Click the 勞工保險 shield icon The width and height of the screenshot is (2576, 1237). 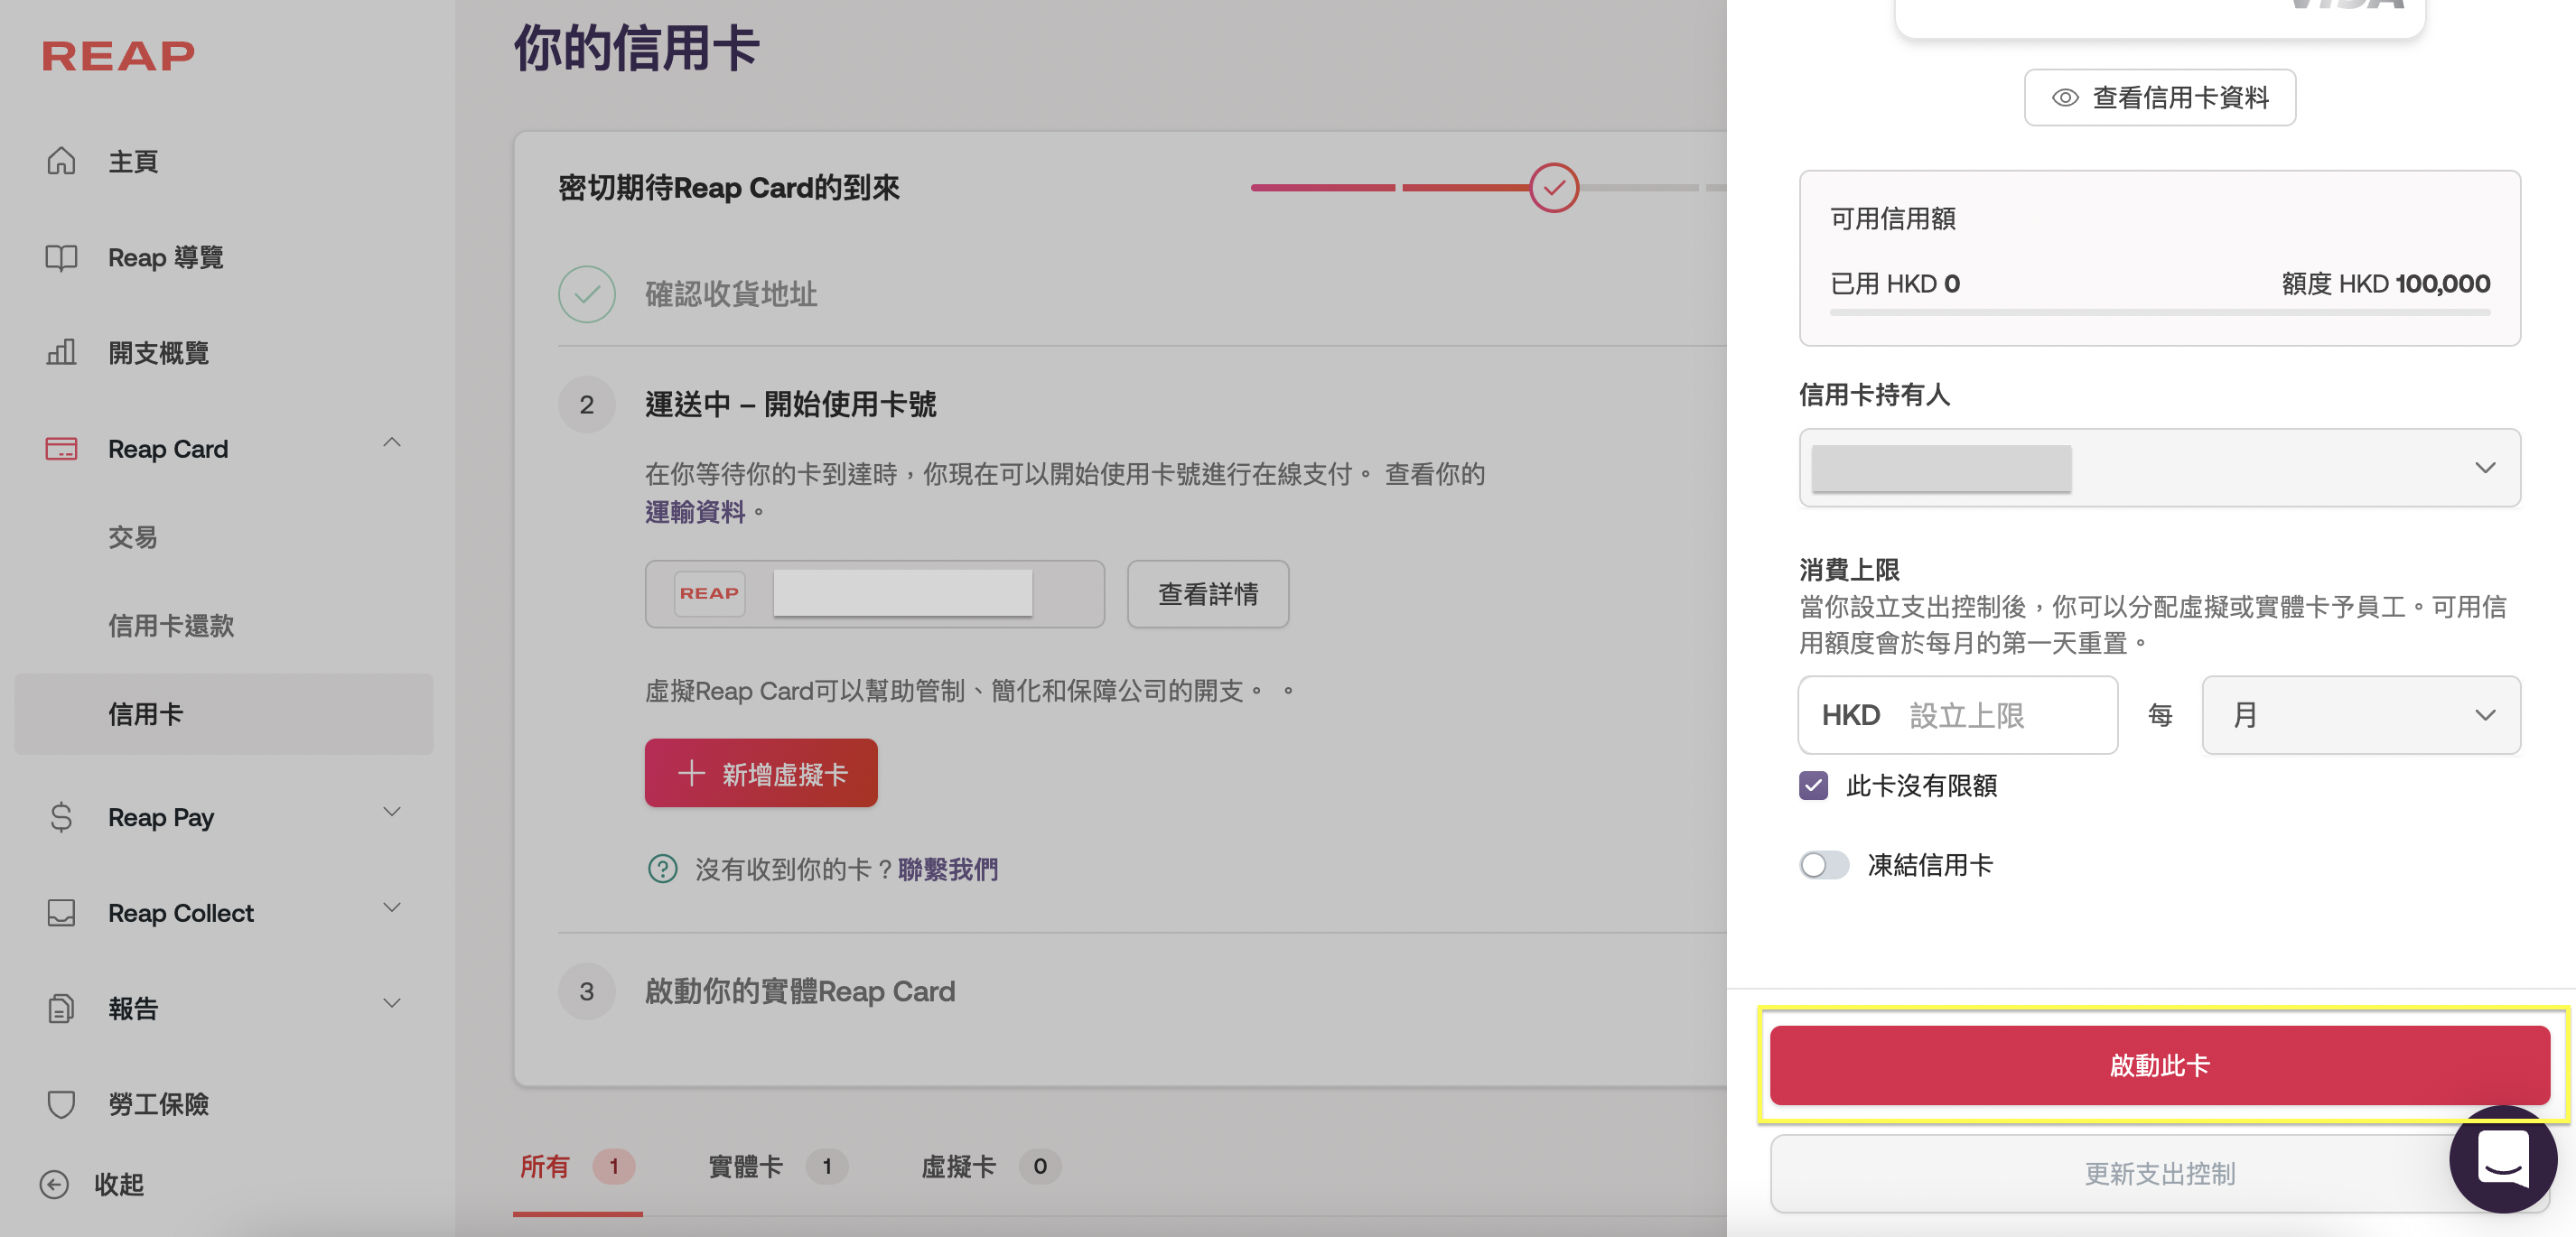(61, 1103)
